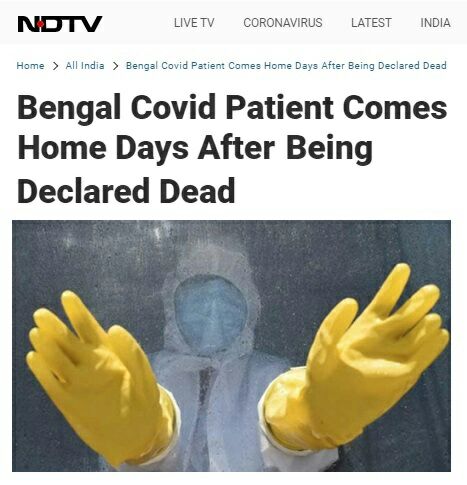Click the chevron after All India breadcrumb
The image size is (467, 485).
[115, 66]
